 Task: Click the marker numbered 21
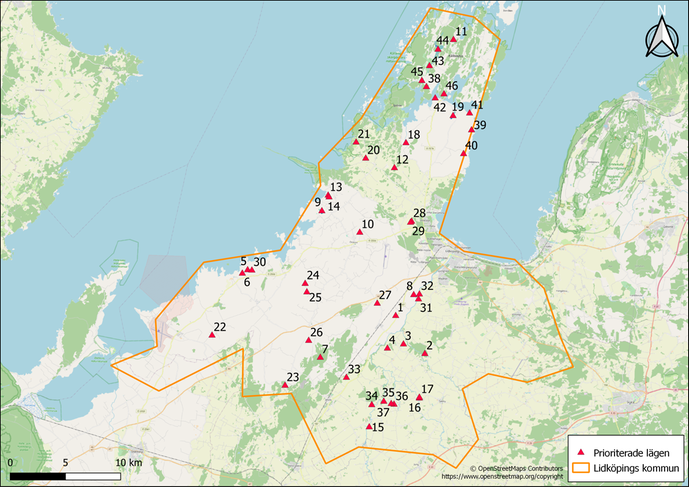click(356, 142)
